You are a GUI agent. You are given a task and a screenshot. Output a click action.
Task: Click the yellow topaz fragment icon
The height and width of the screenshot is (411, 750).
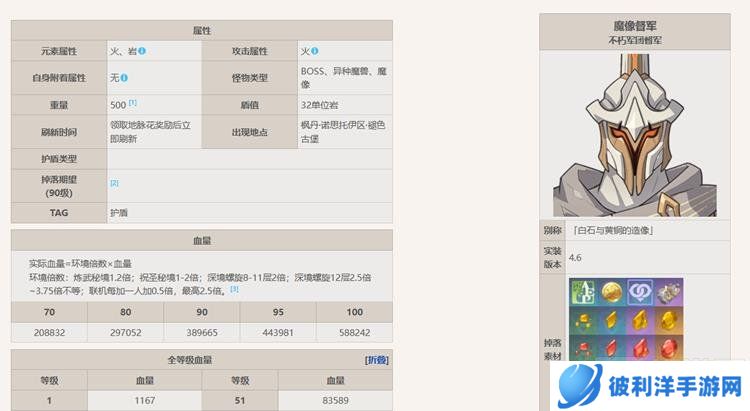tap(611, 321)
